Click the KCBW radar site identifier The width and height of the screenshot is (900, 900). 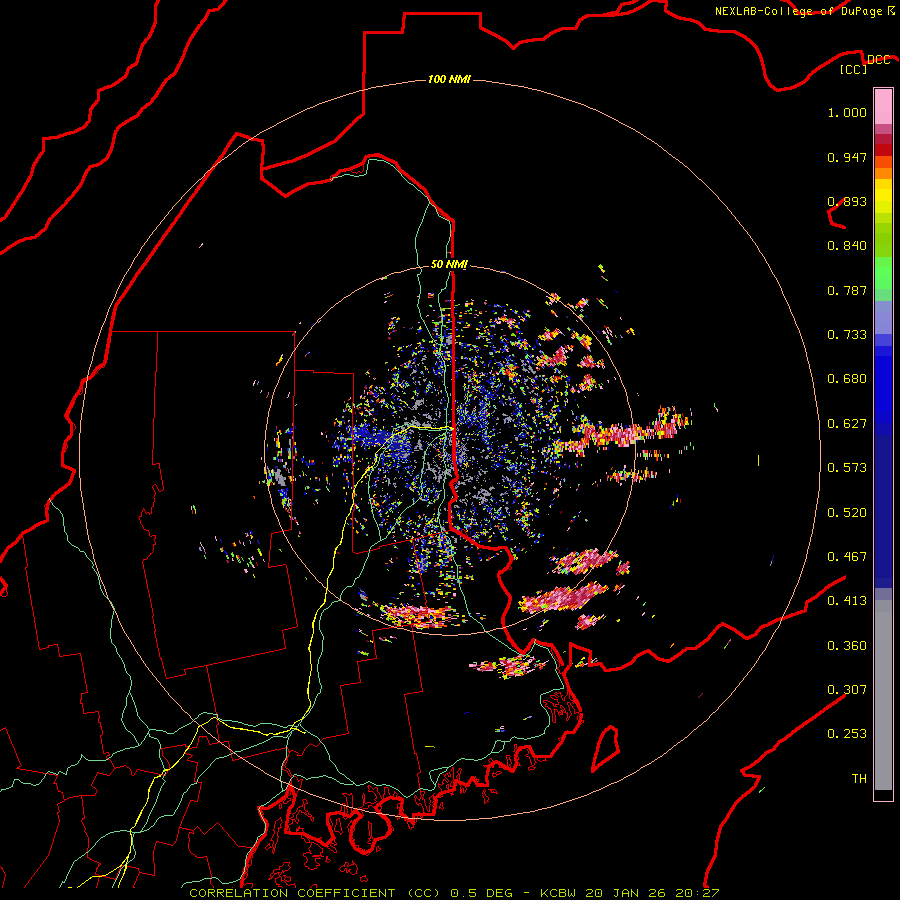560,893
